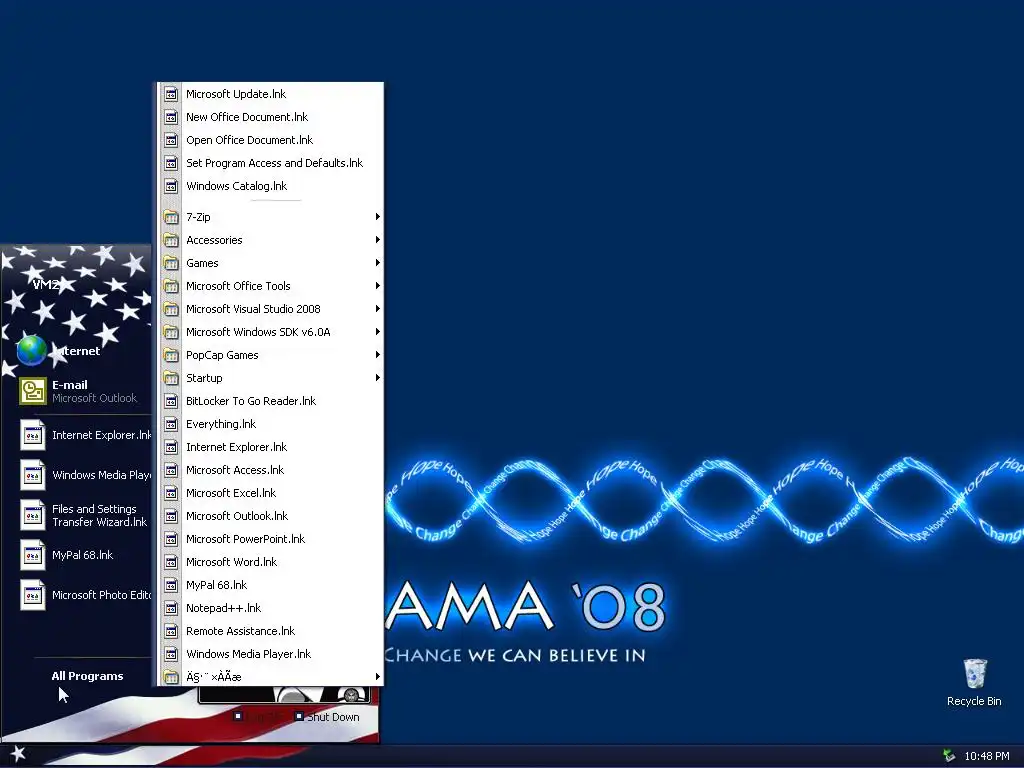Viewport: 1024px width, 768px height.
Task: Click the Microsoft Photo Editor icon in Start menu
Action: [x=32, y=595]
